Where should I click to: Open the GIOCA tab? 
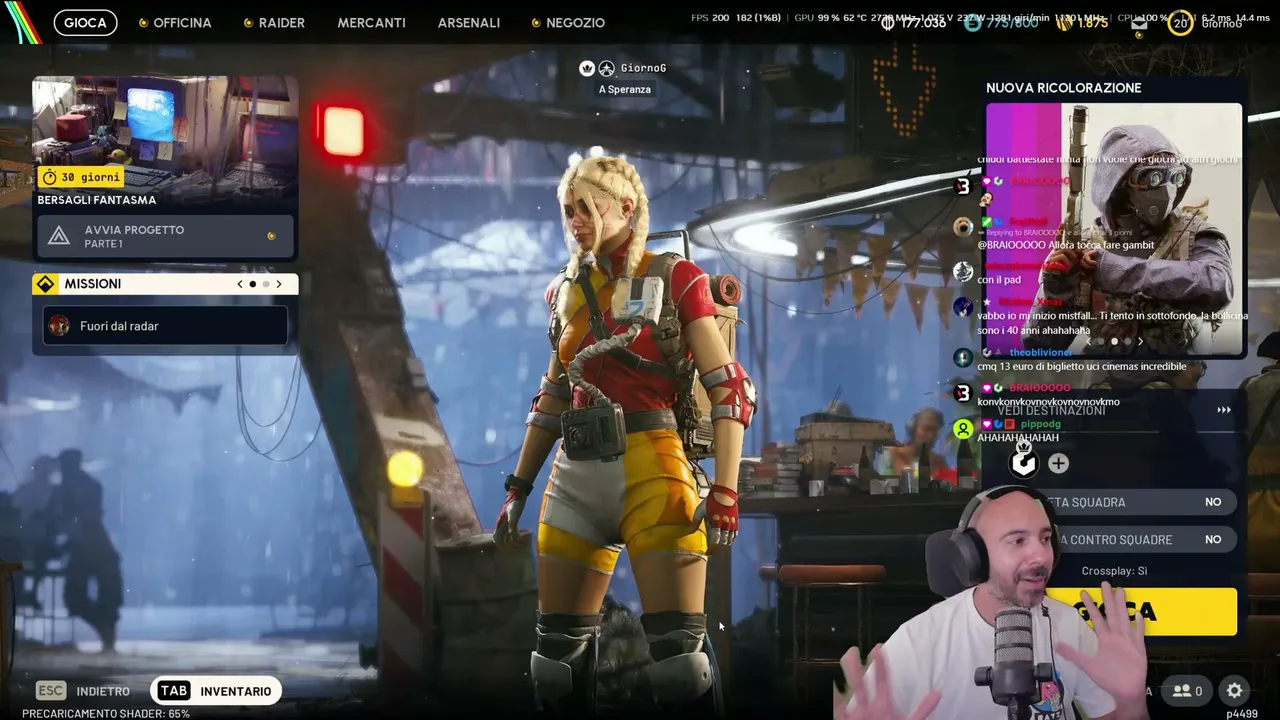[85, 22]
